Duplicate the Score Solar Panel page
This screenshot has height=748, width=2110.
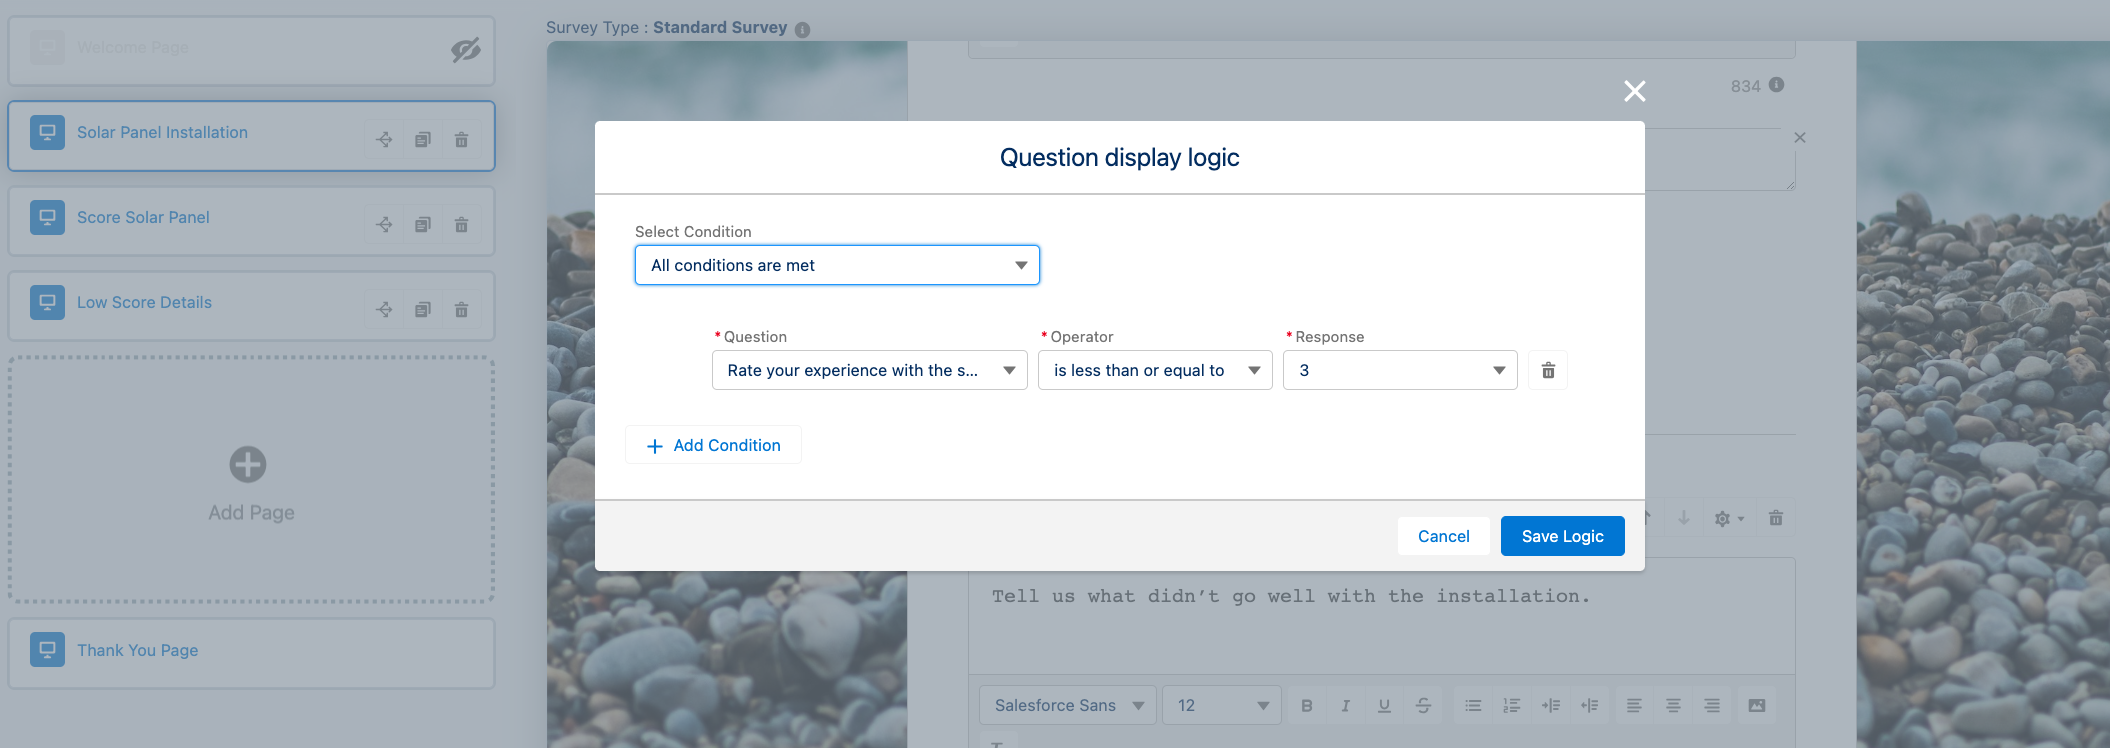[x=423, y=224]
